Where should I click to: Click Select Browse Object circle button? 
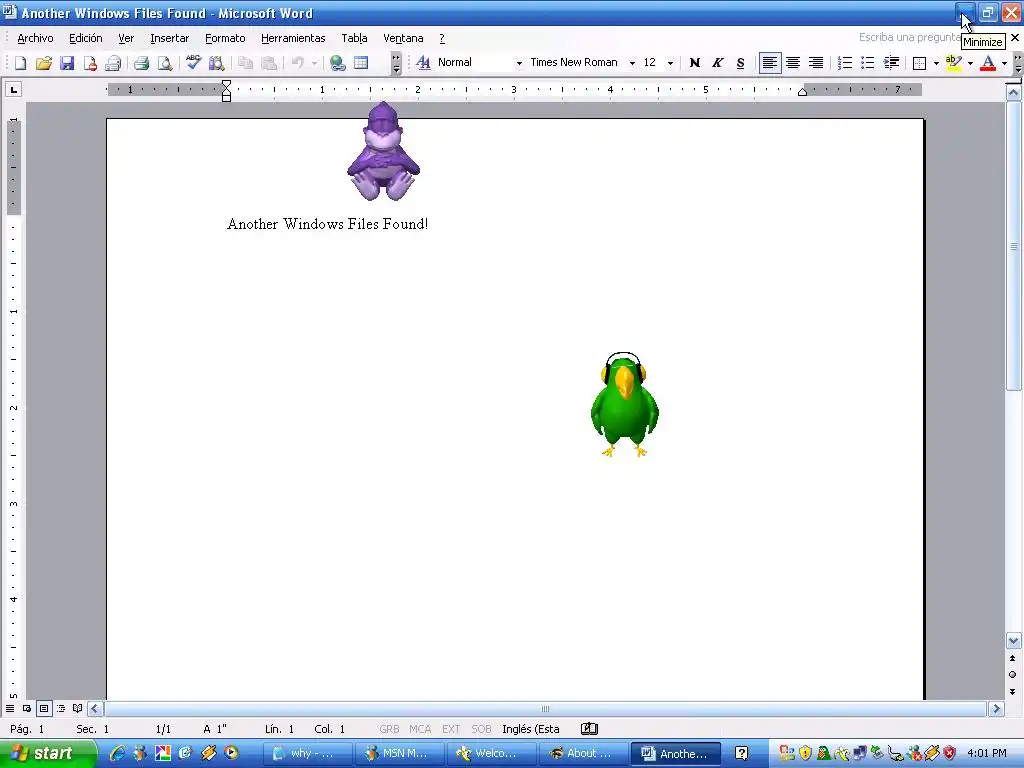[x=1012, y=675]
